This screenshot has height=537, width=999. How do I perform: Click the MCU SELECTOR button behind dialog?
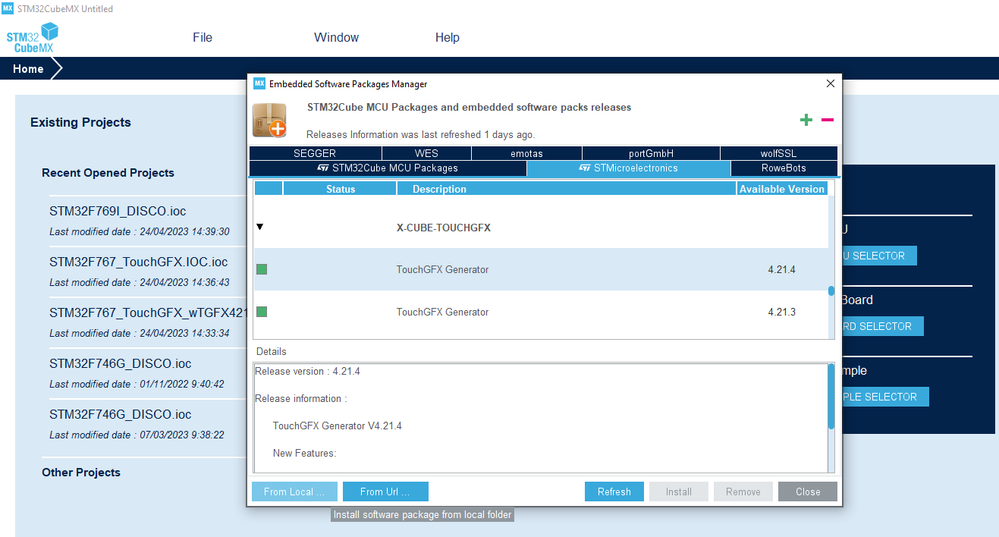[879, 255]
